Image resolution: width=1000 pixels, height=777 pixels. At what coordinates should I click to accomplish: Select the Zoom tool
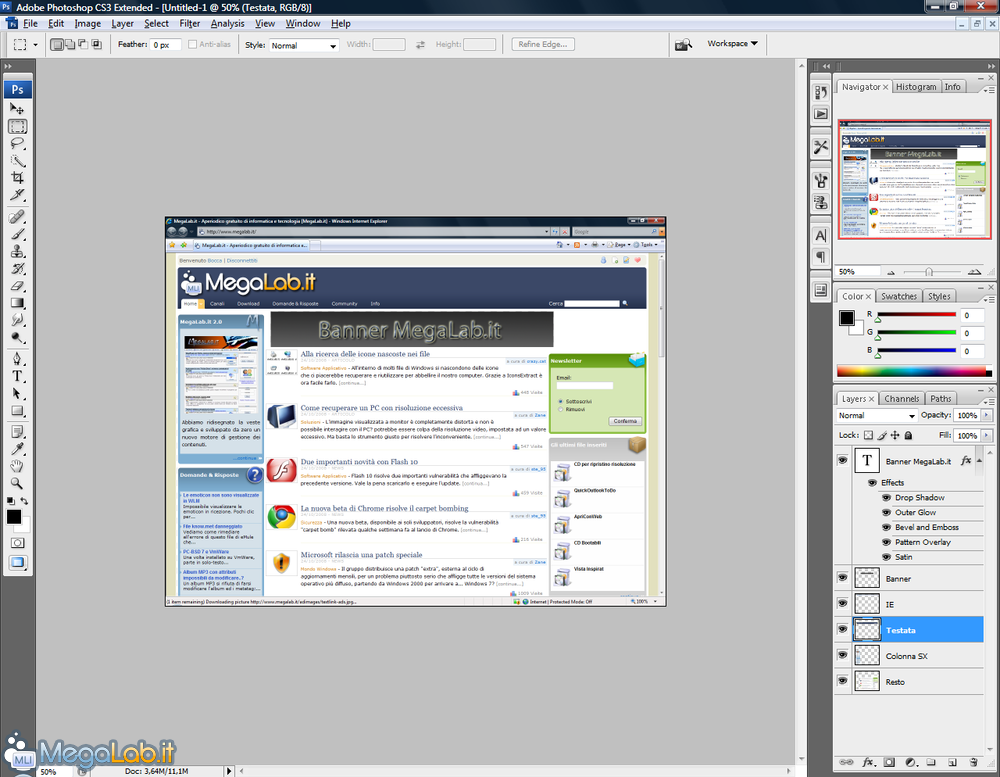tap(17, 484)
